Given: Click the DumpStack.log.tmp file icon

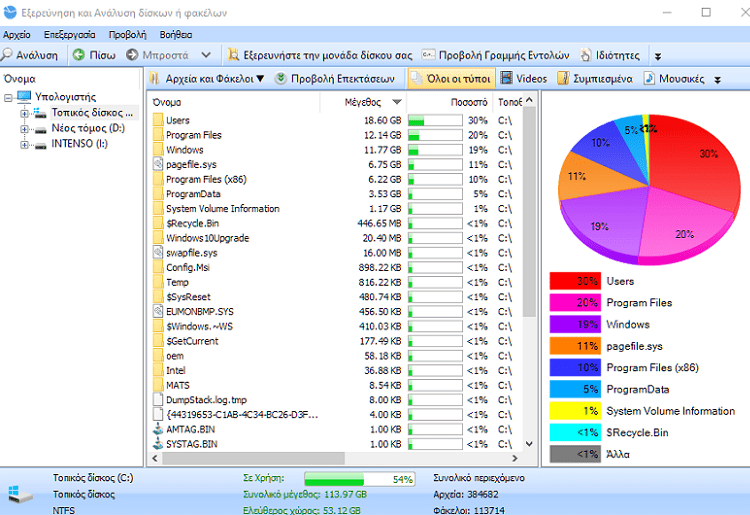Looking at the screenshot, I should click(158, 400).
